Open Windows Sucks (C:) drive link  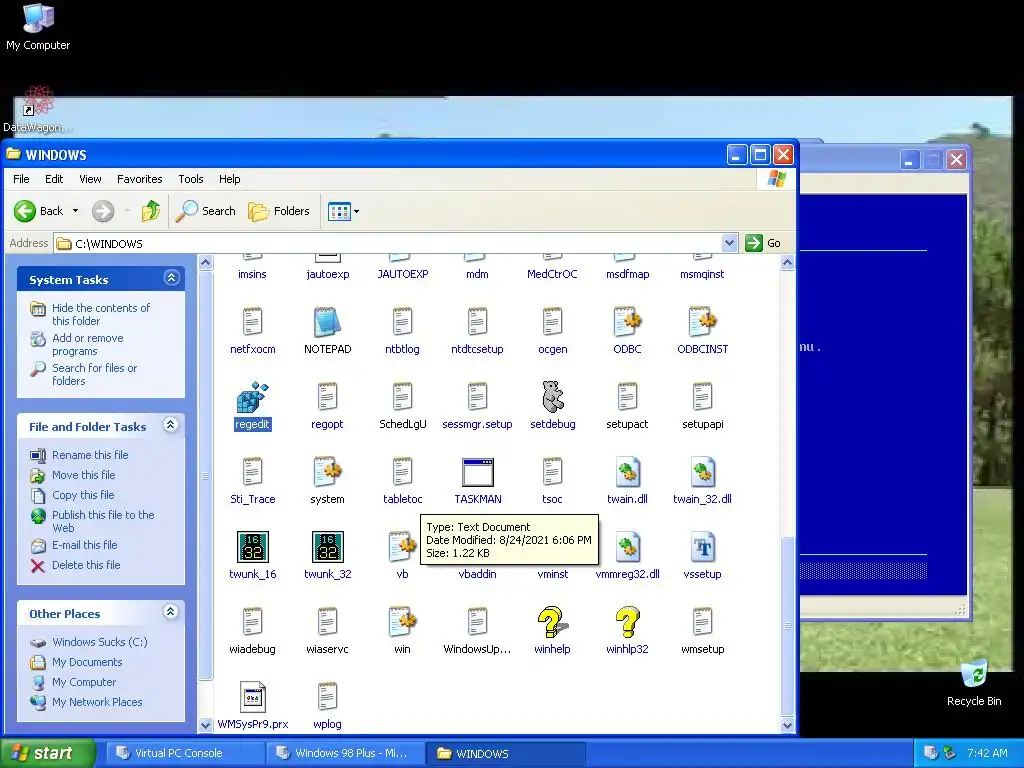(100, 642)
